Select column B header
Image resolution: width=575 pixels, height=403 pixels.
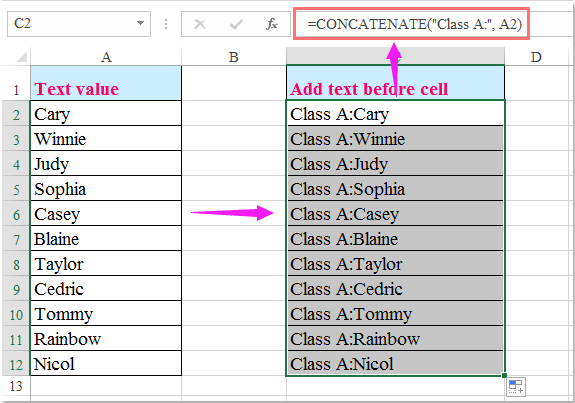tap(234, 57)
